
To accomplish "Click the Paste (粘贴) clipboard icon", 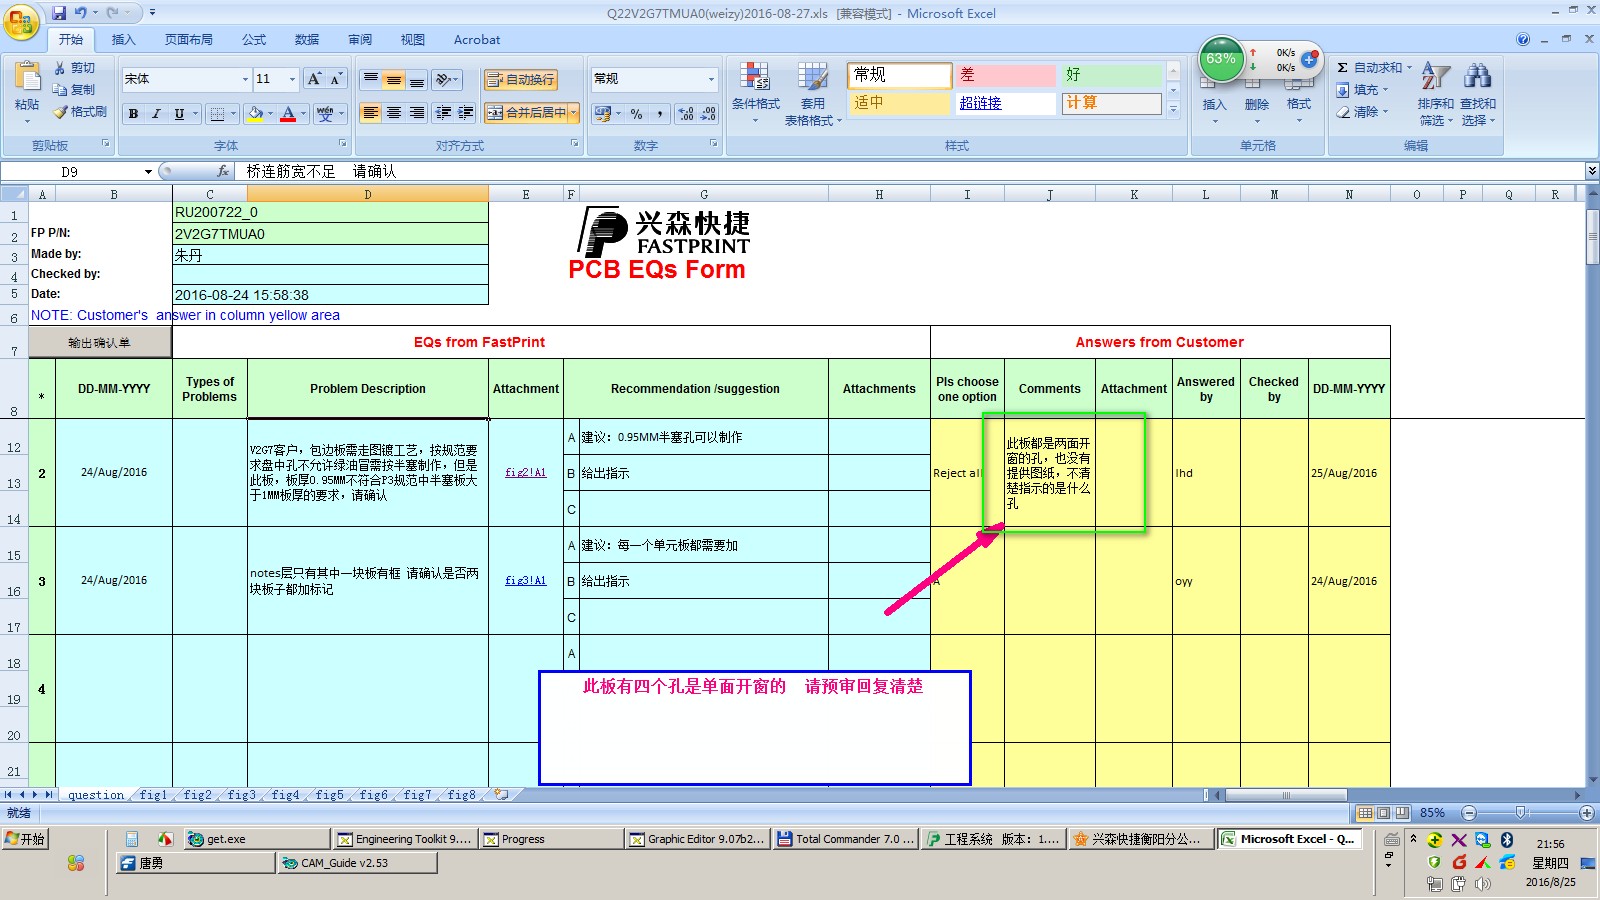I will 27,77.
